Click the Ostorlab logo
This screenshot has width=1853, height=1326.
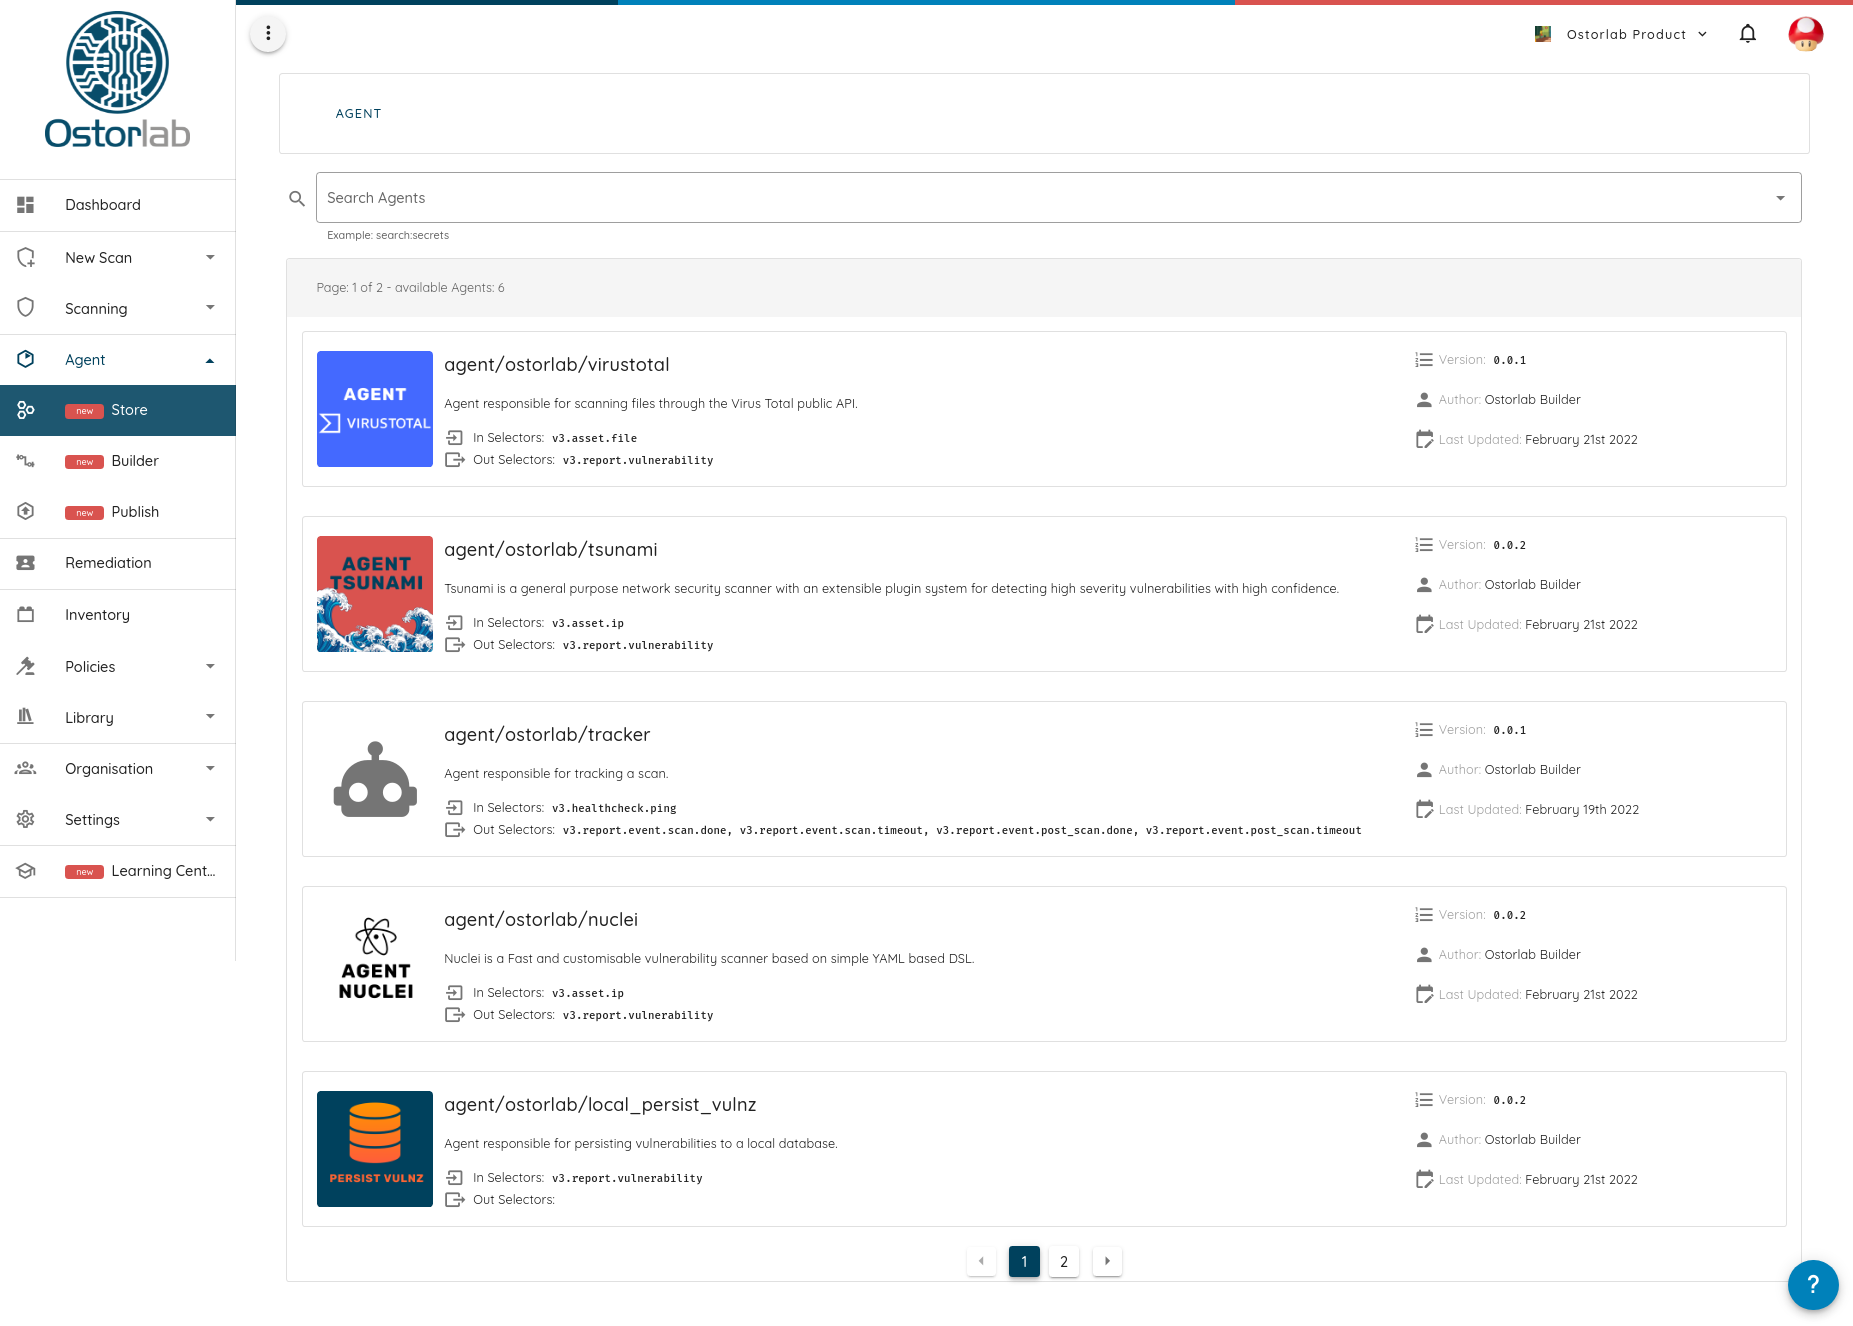coord(117,80)
